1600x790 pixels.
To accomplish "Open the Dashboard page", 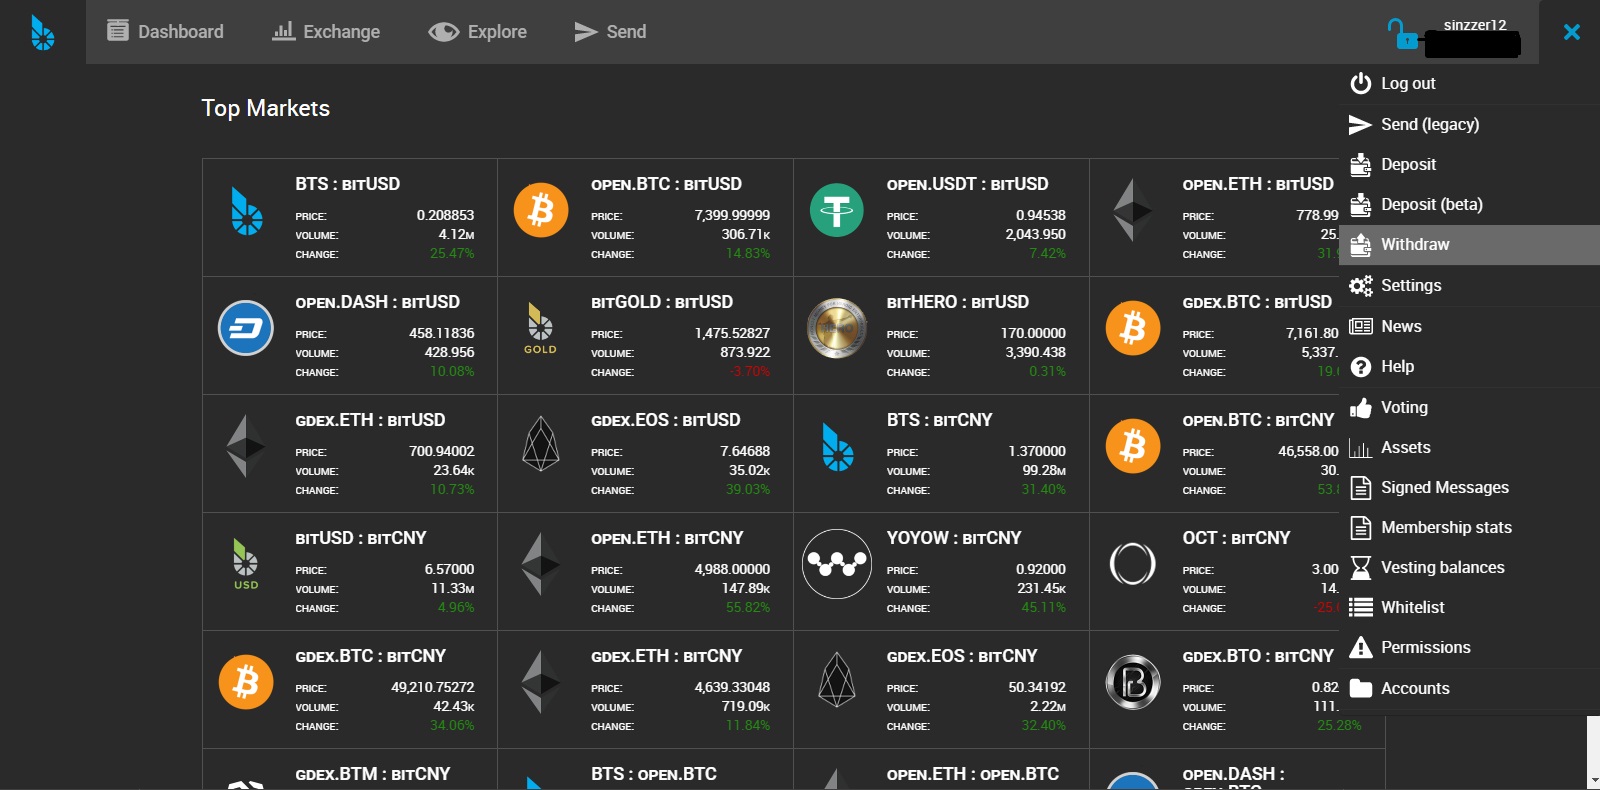I will (165, 32).
